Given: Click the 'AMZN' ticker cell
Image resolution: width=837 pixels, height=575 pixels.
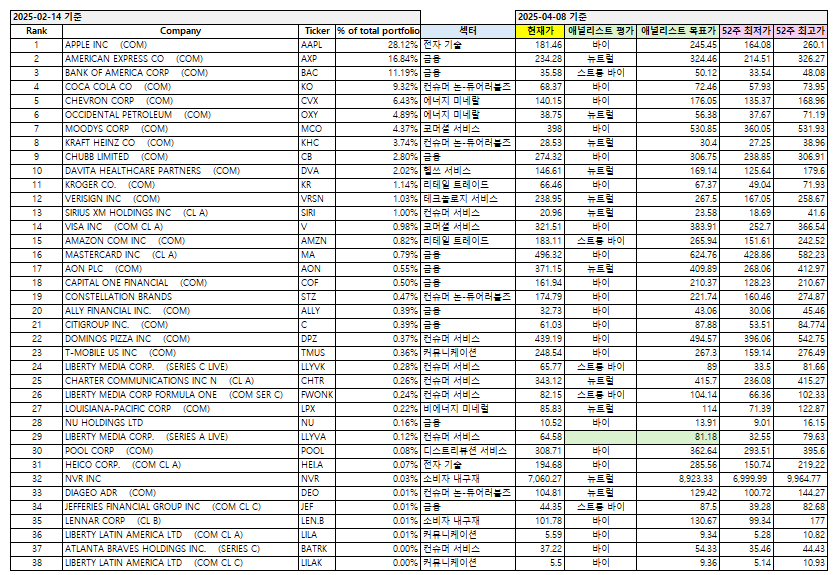Looking at the screenshot, I should (x=317, y=241).
